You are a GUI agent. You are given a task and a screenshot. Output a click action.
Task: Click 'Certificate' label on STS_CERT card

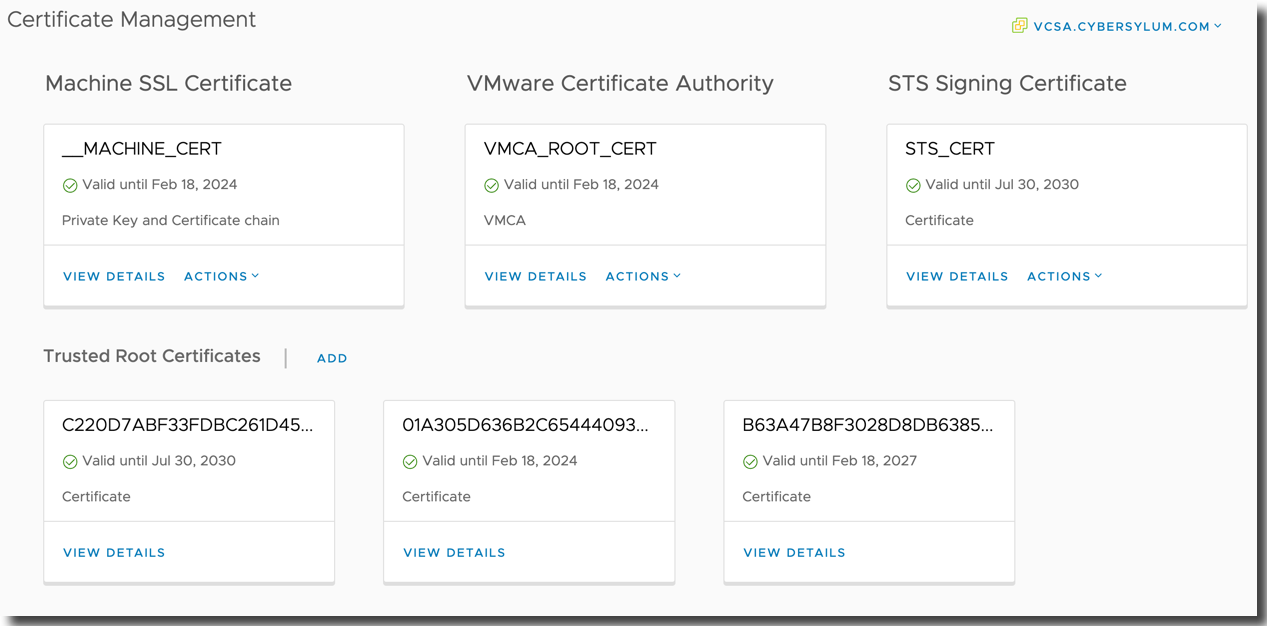(939, 220)
